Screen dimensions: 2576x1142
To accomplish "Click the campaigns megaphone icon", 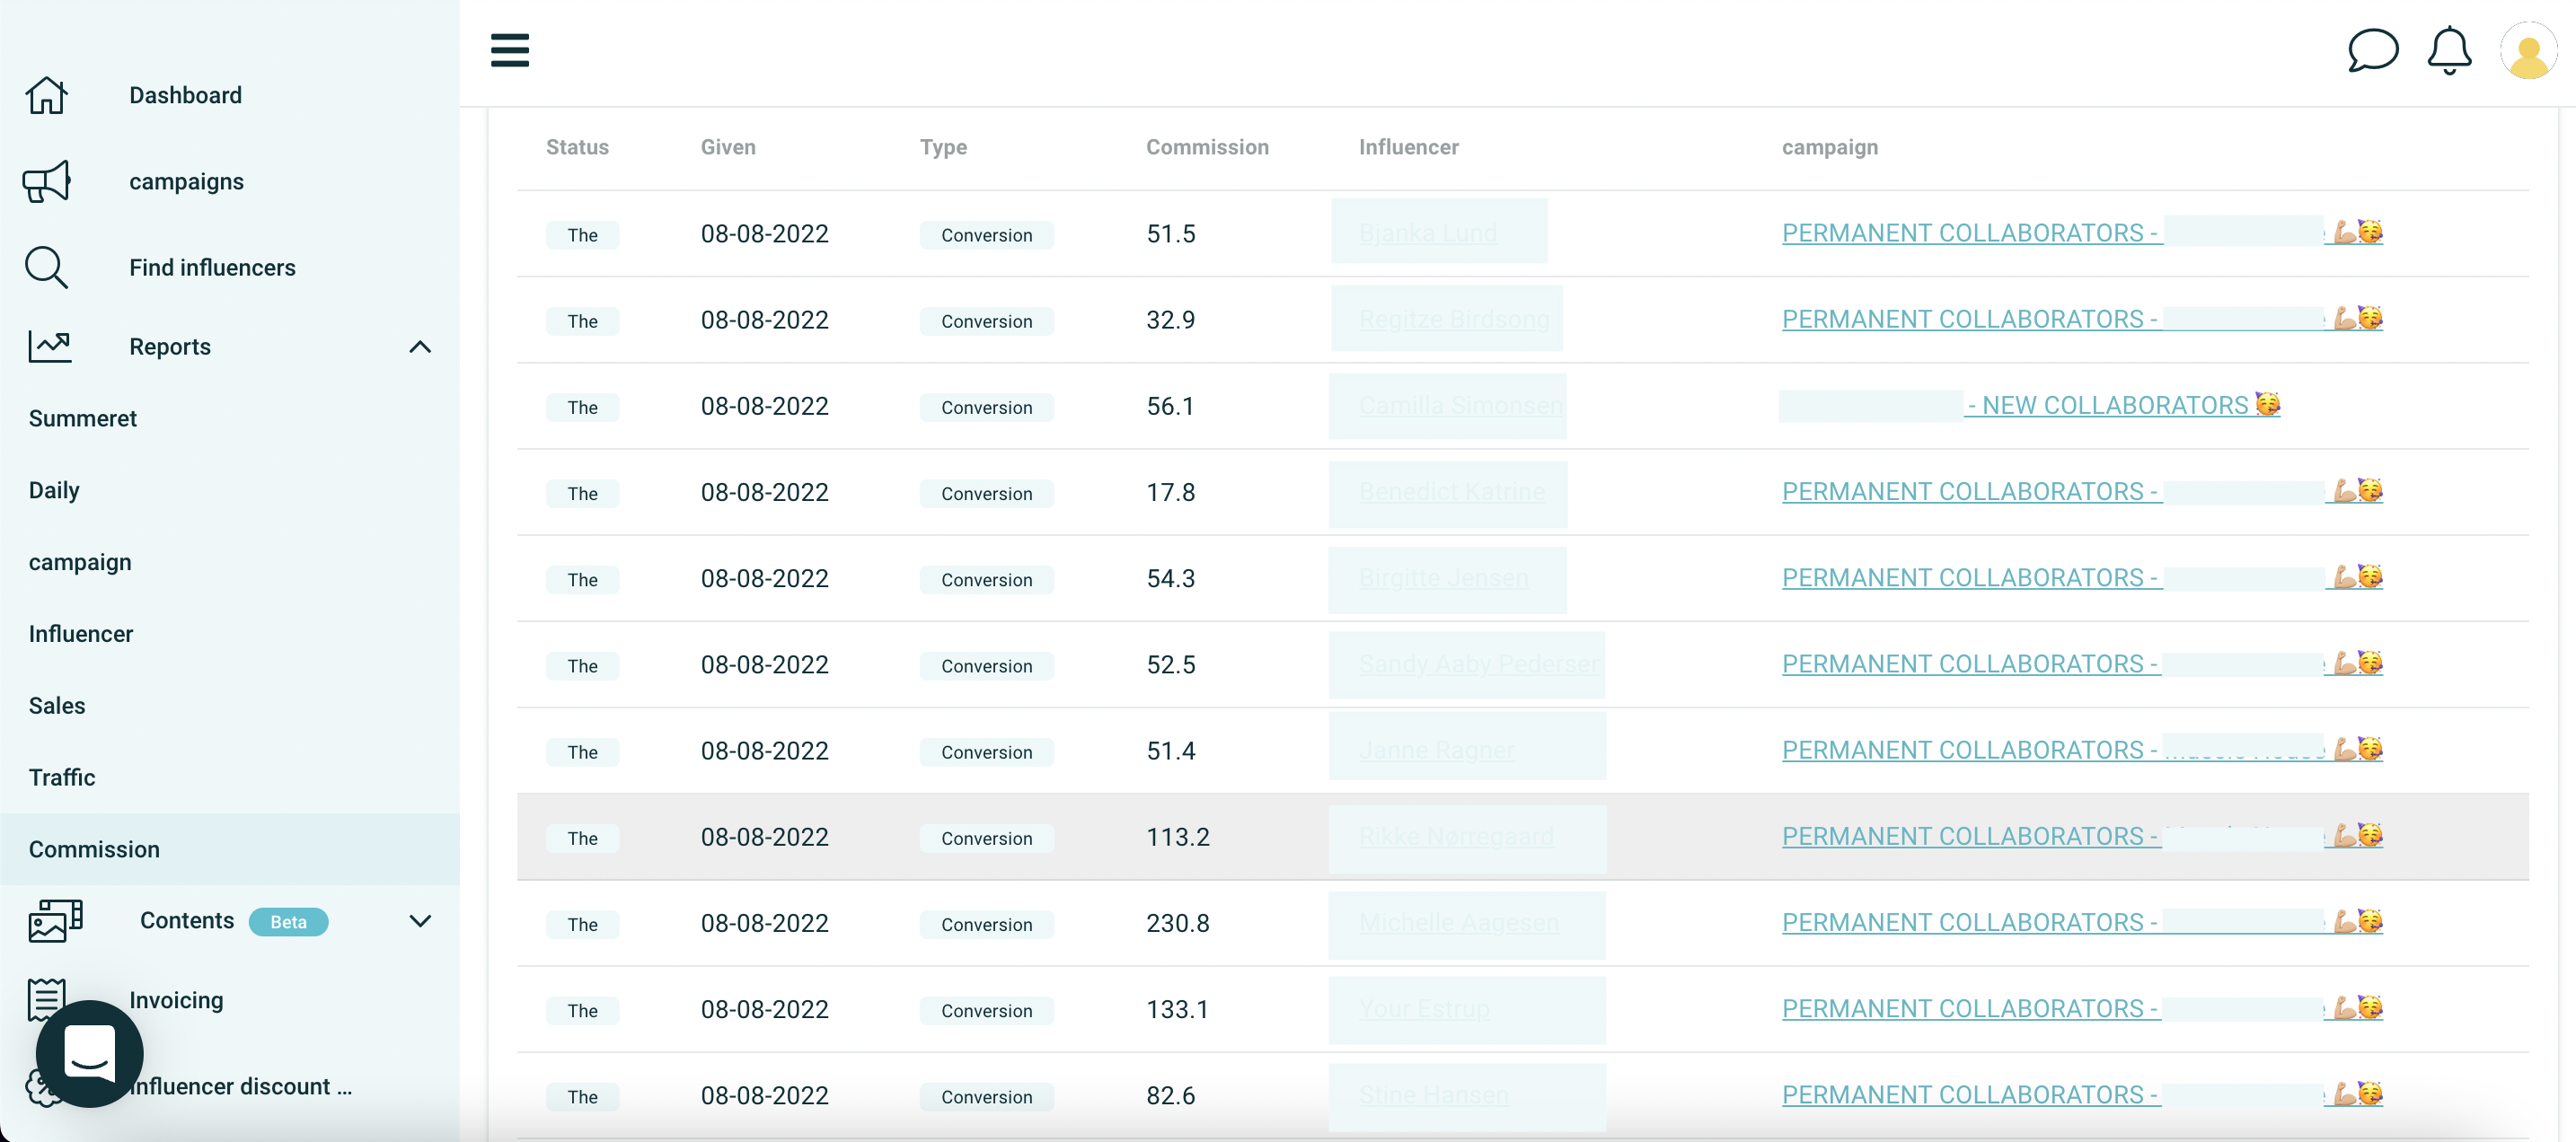I will pos(46,182).
